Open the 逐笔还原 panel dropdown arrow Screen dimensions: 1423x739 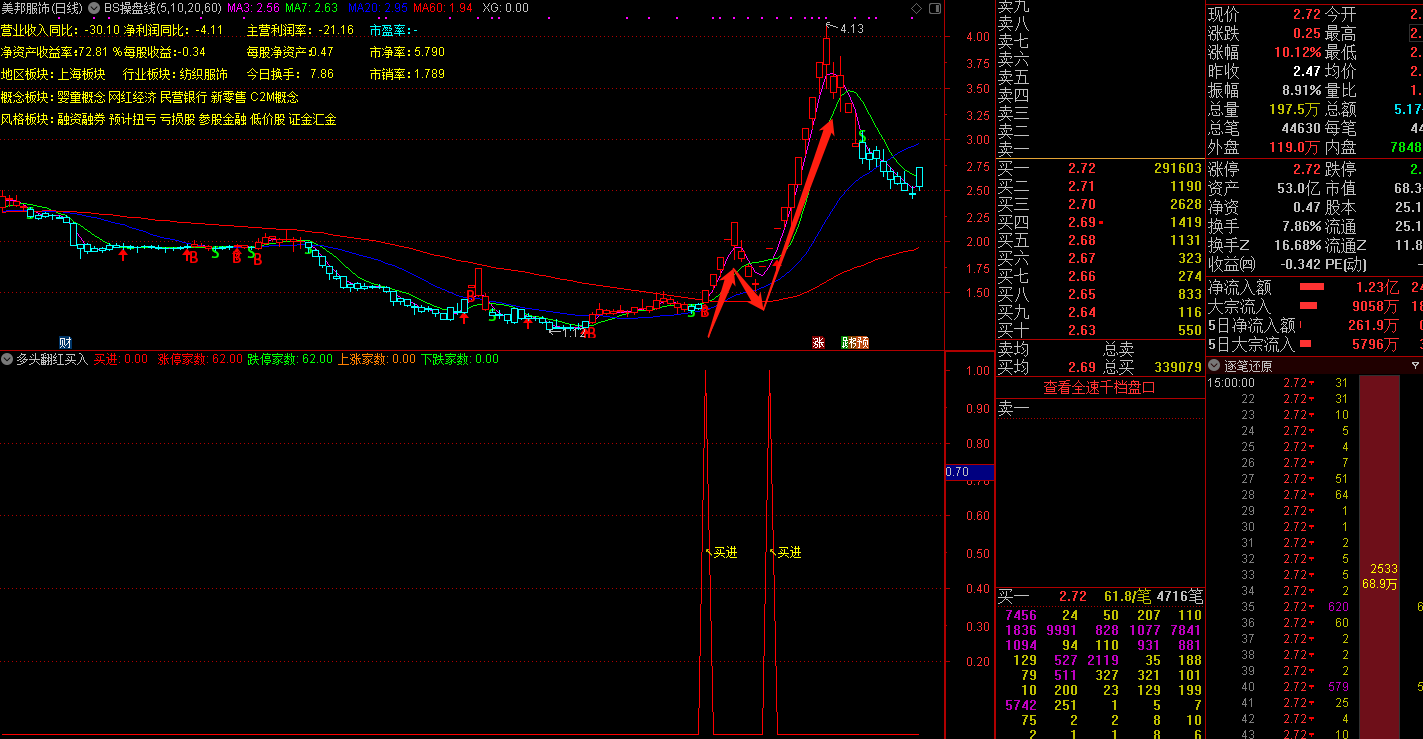pos(1214,365)
